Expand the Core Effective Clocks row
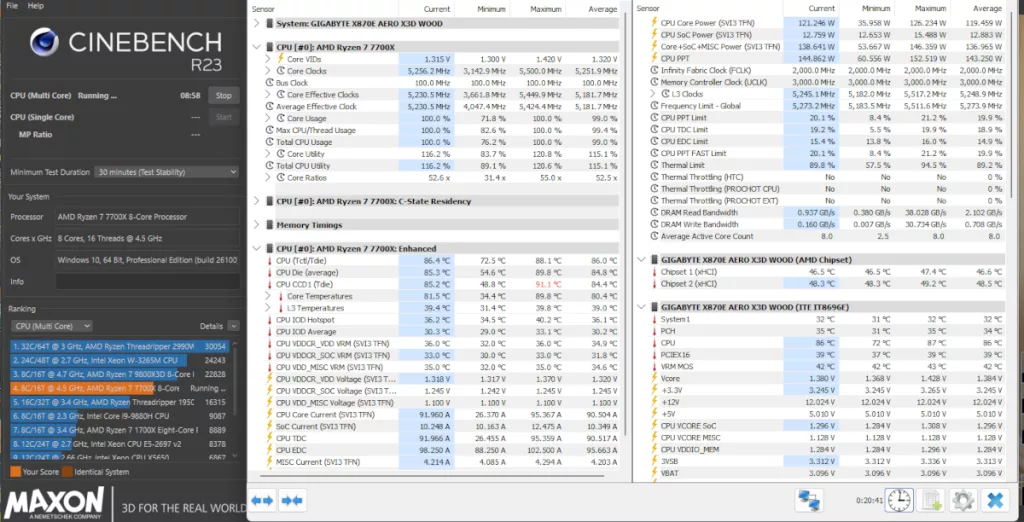The image size is (1024, 522). [x=268, y=95]
